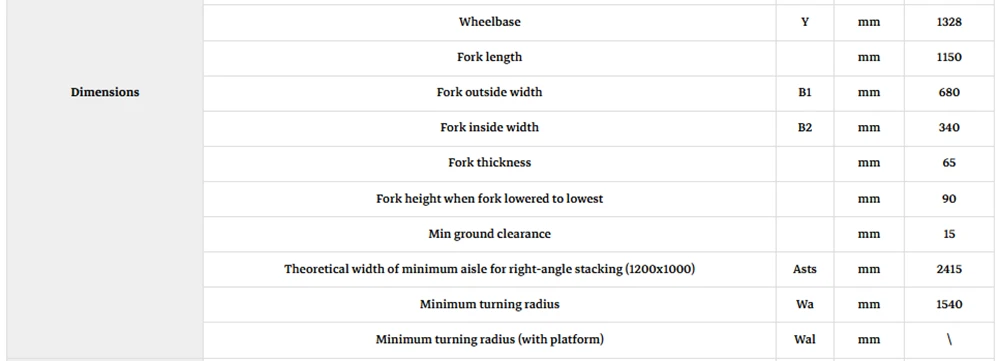
Task: Select the Fork inside width label
Action: coord(489,127)
